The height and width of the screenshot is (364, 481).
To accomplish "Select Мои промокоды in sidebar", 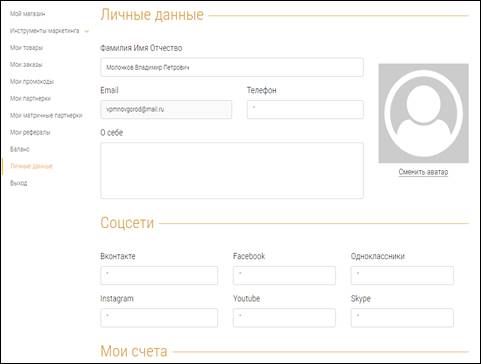I will coord(32,82).
